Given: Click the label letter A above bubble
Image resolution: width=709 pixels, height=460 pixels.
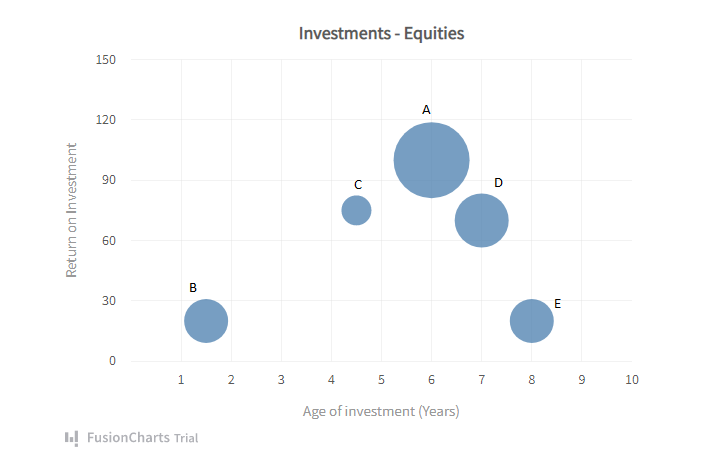Looking at the screenshot, I should coord(426,109).
